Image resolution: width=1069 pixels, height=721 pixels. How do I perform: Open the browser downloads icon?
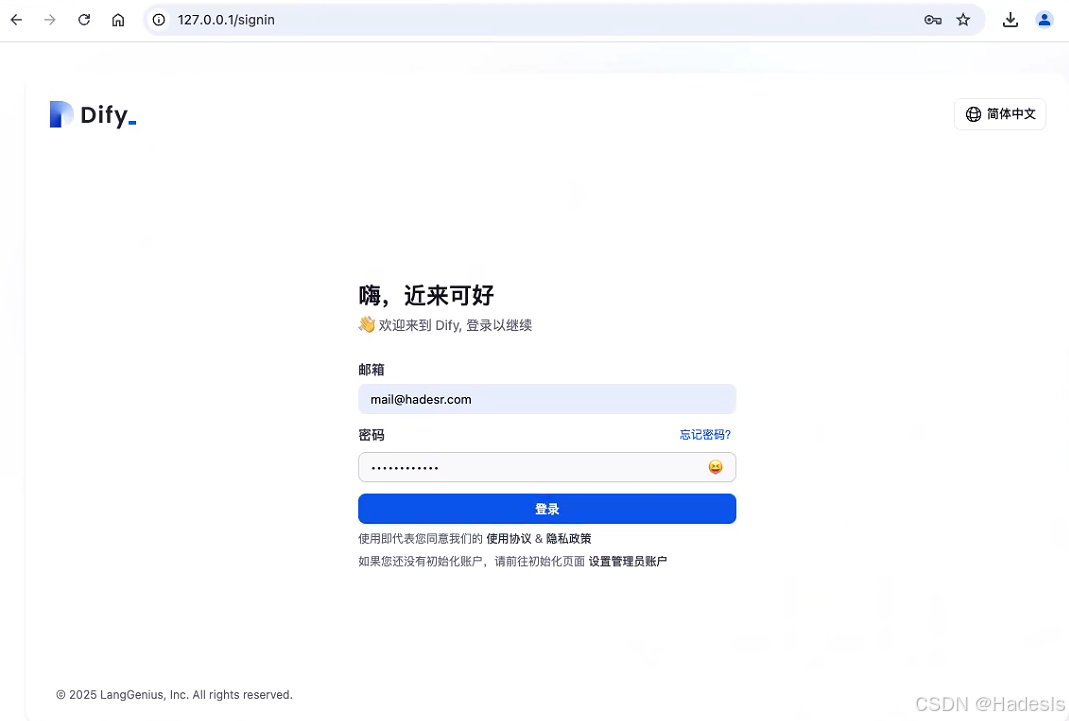coord(1010,20)
